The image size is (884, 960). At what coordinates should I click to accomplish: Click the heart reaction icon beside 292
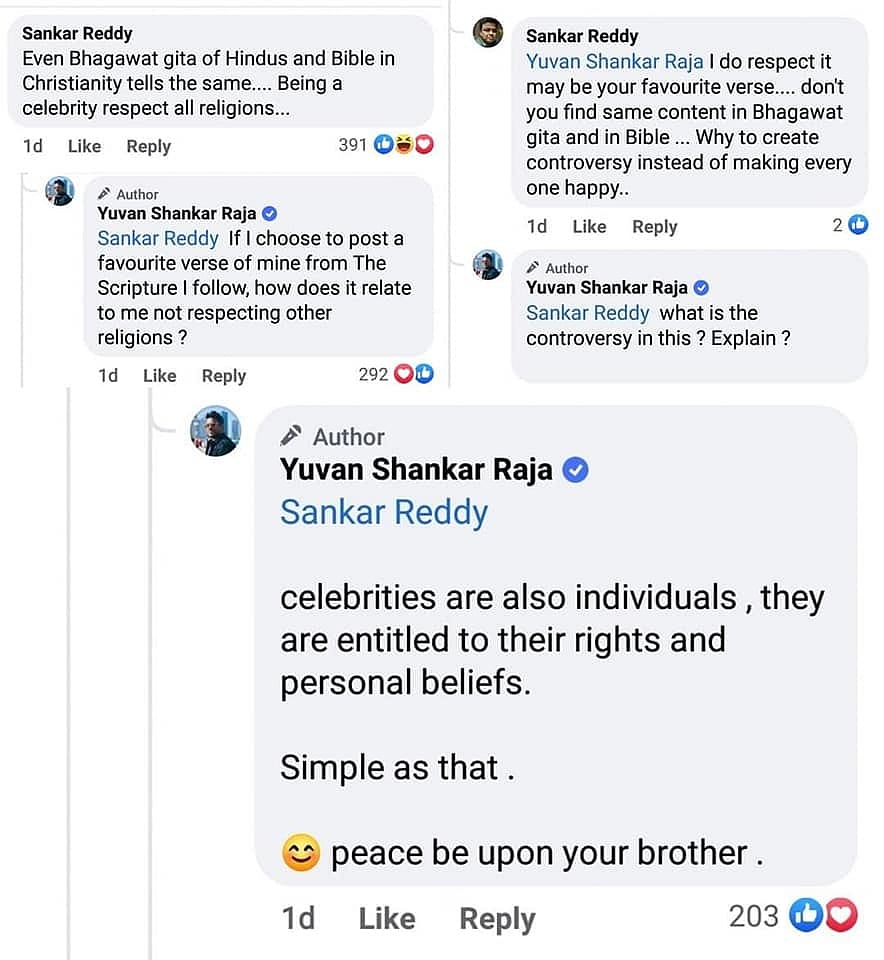404,375
